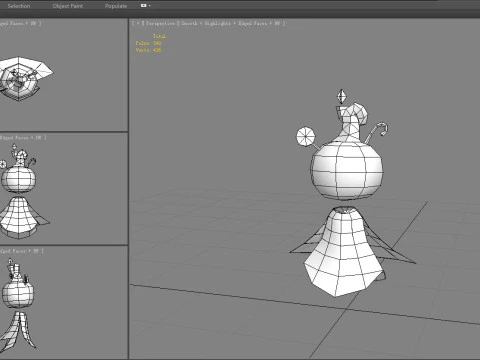Open the Smooth + Highlights shading label menu
The image size is (480, 360).
206,23
